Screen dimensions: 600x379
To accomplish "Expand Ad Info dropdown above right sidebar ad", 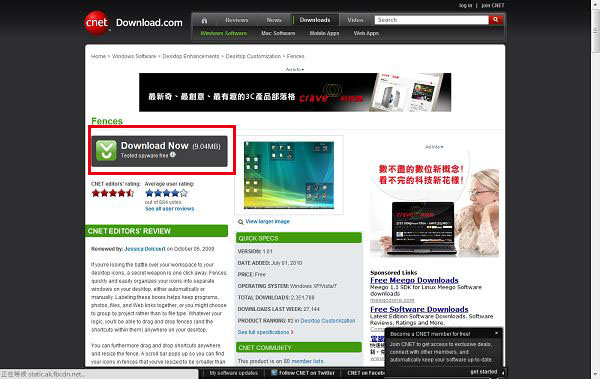I will pos(434,147).
